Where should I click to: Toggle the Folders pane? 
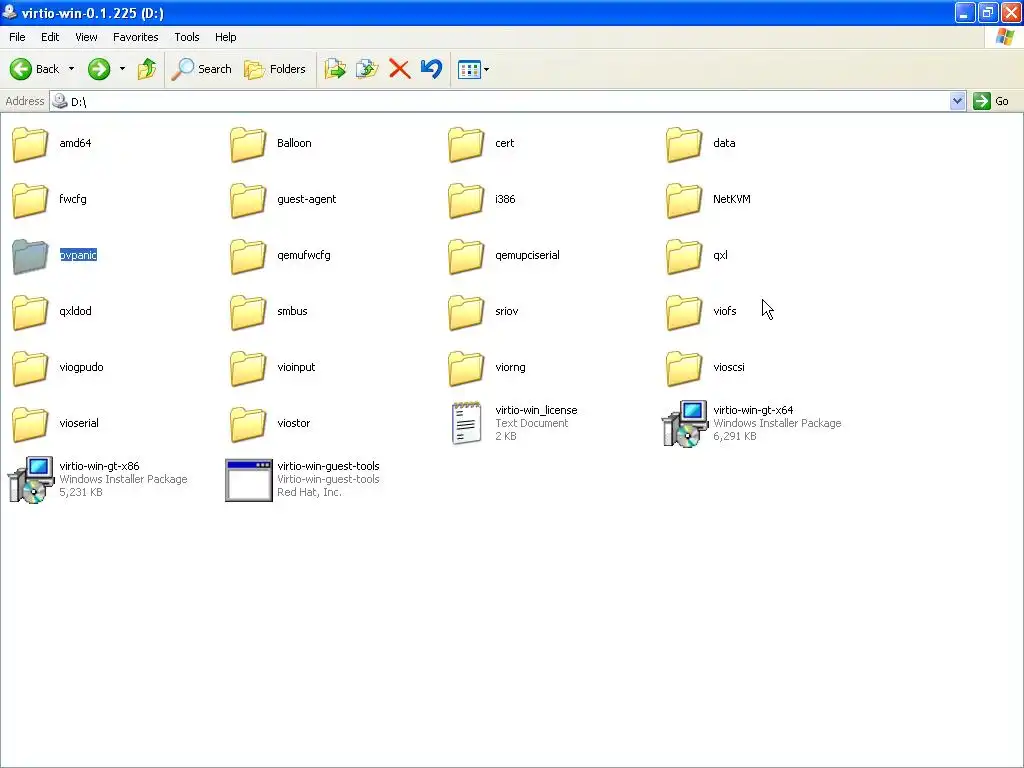(274, 69)
